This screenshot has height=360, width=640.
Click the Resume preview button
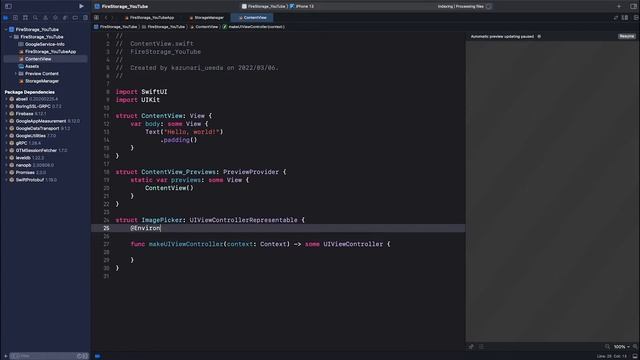627,36
